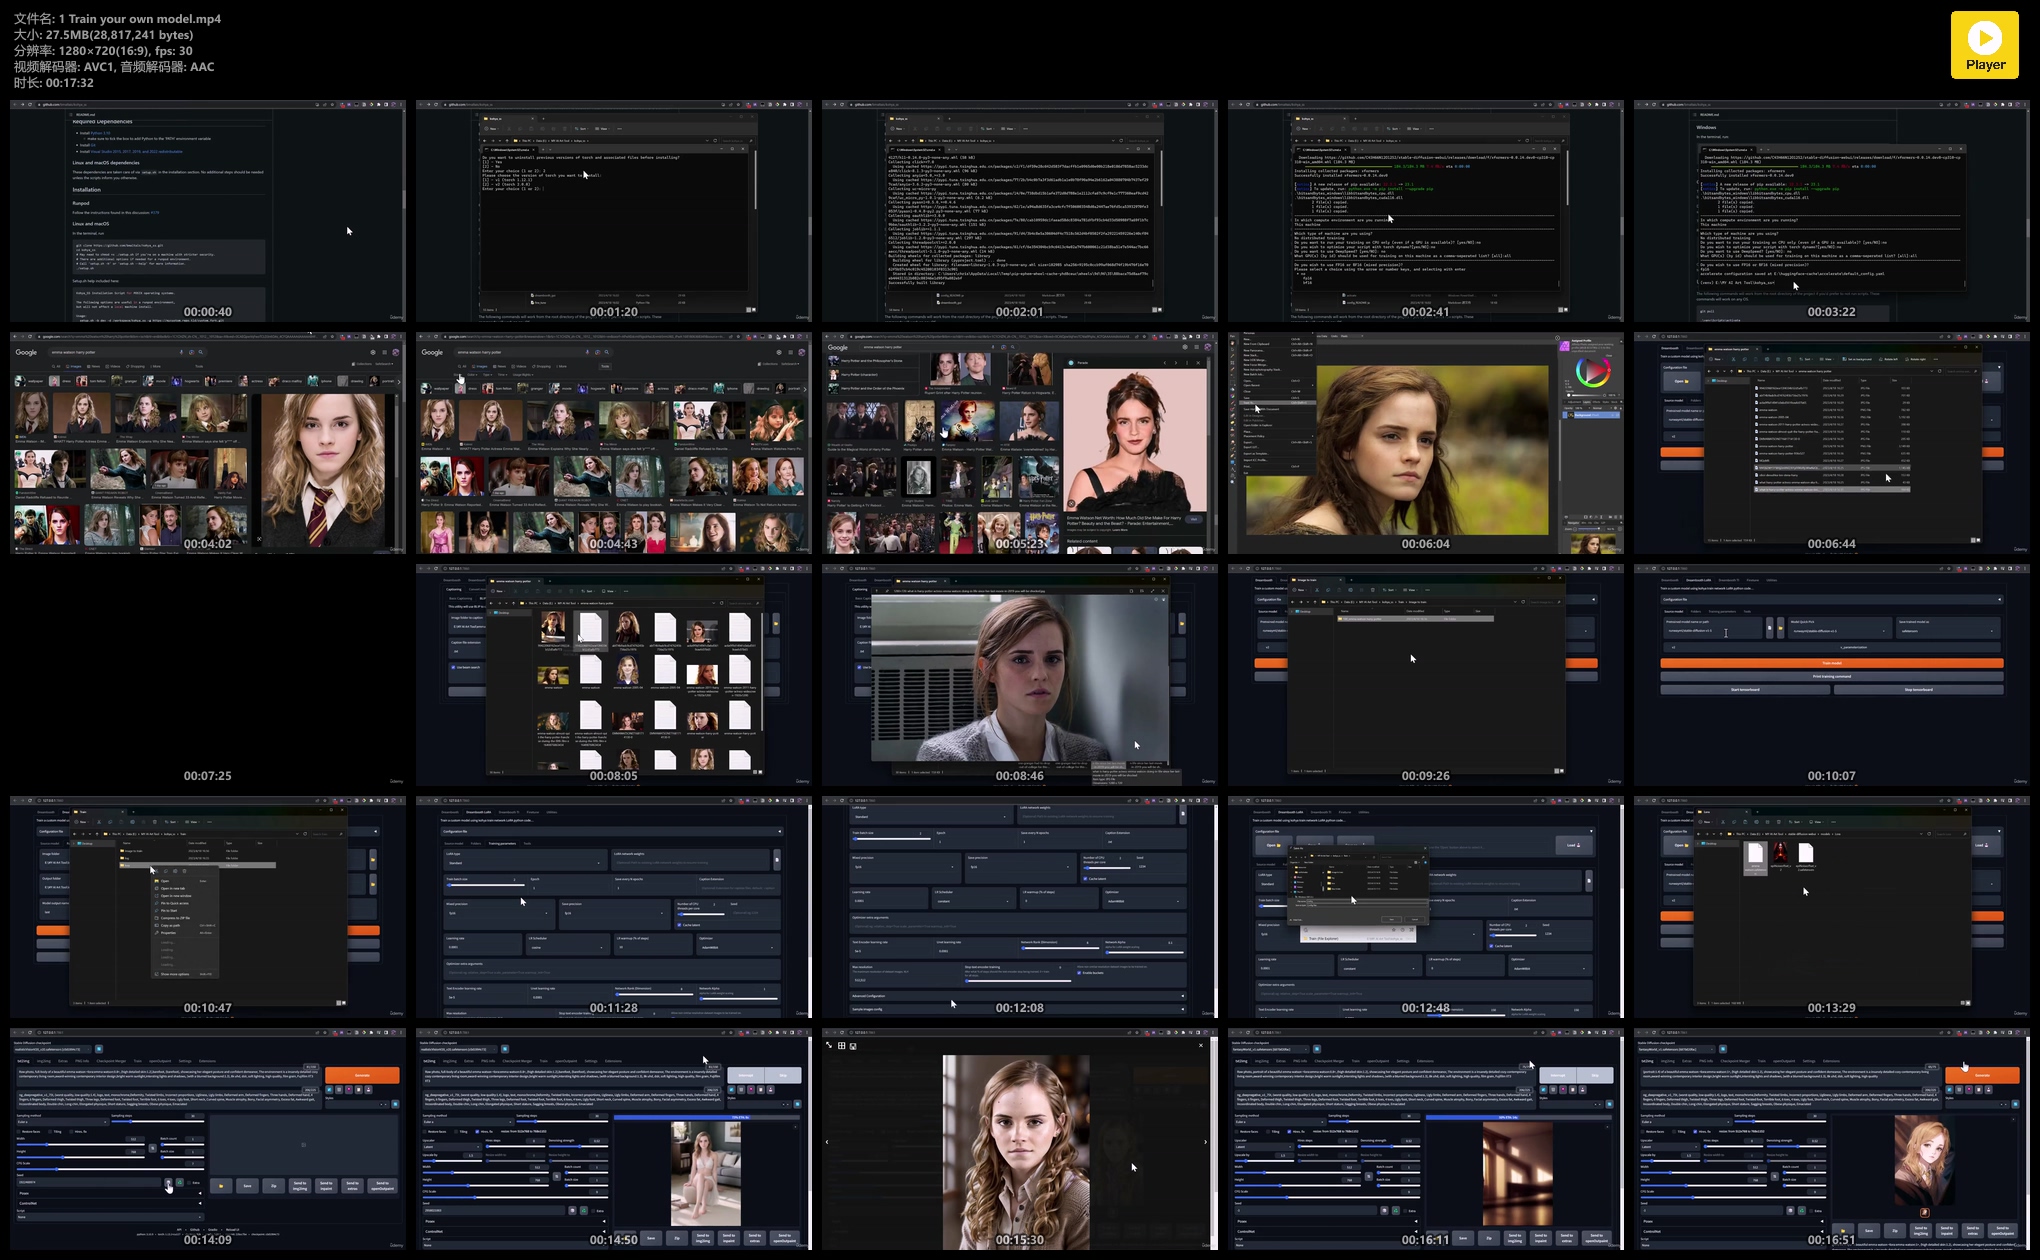Click orange Generate button in 00:14:09 thumbnail

coord(362,1075)
